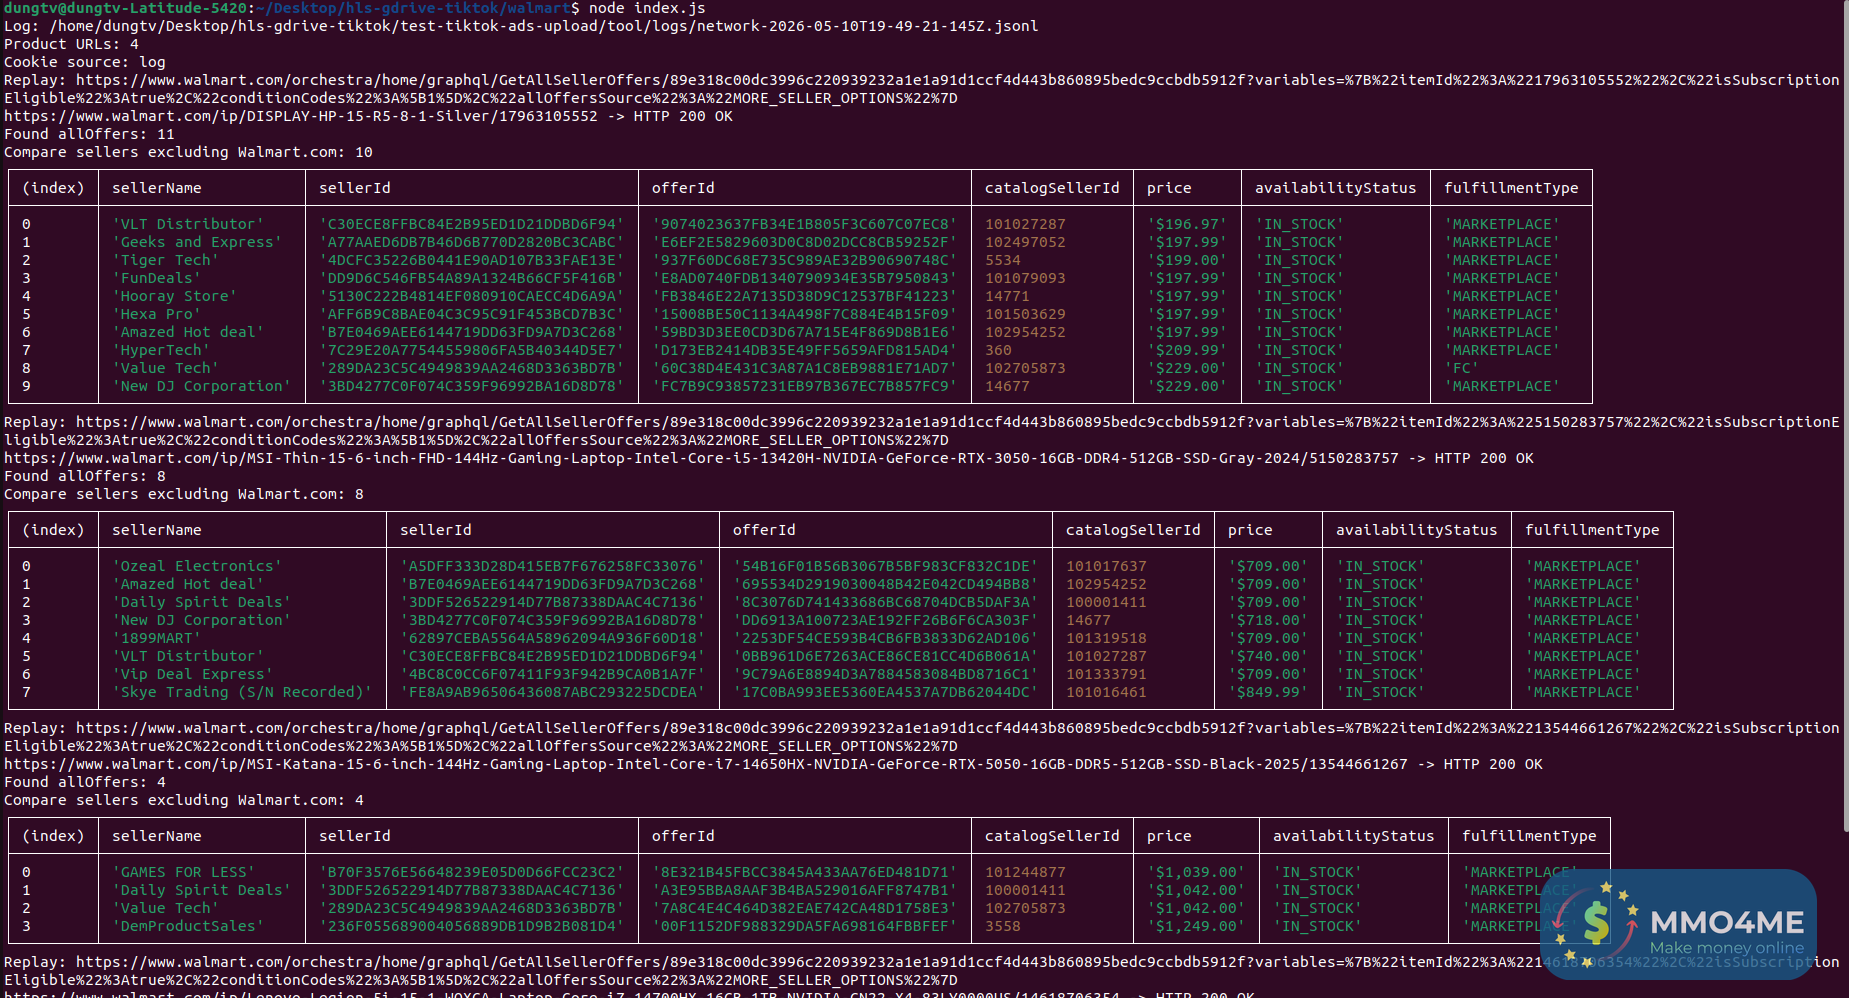The image size is (1849, 998).
Task: Click seller name 'DemProductSales'
Action: (x=188, y=926)
